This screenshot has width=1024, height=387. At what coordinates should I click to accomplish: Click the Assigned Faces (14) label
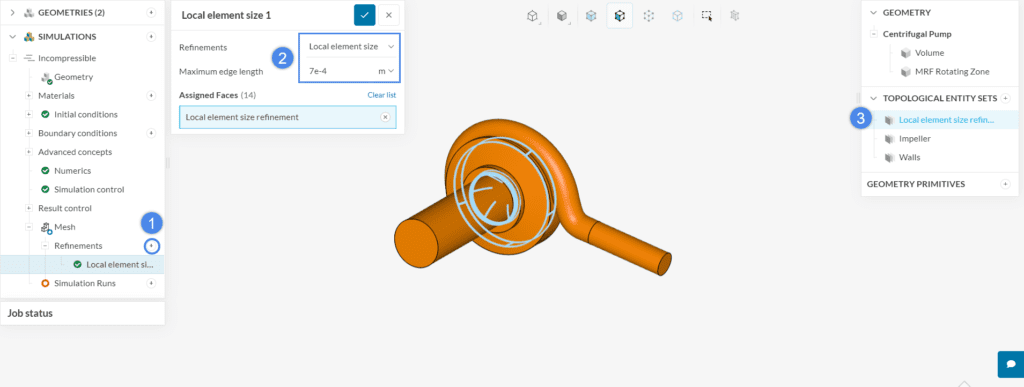[x=217, y=95]
